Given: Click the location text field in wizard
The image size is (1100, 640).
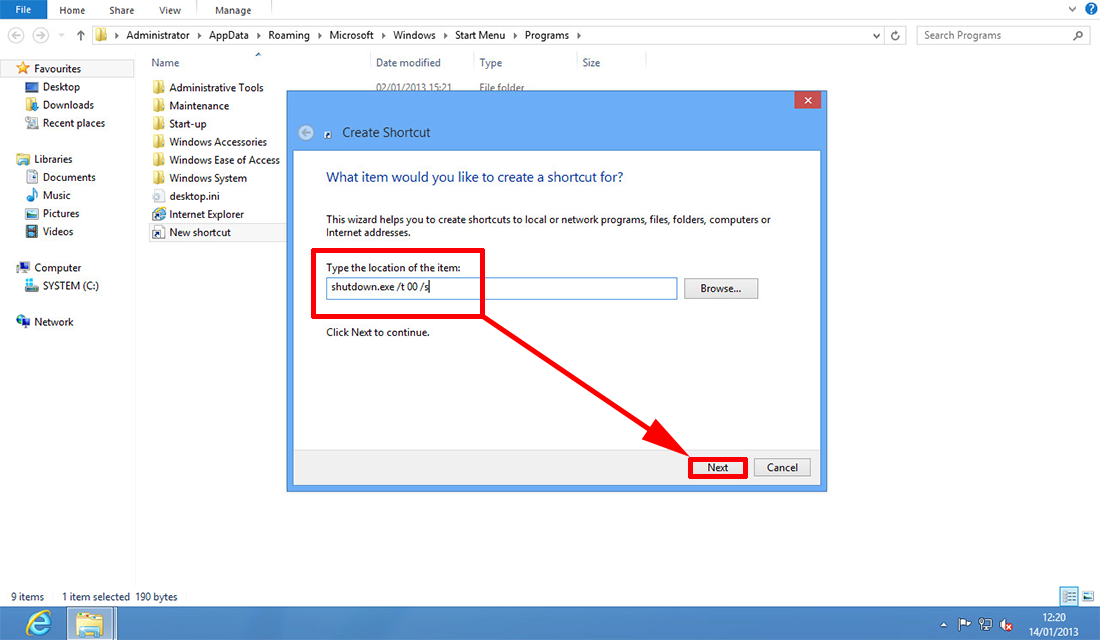Looking at the screenshot, I should (502, 288).
